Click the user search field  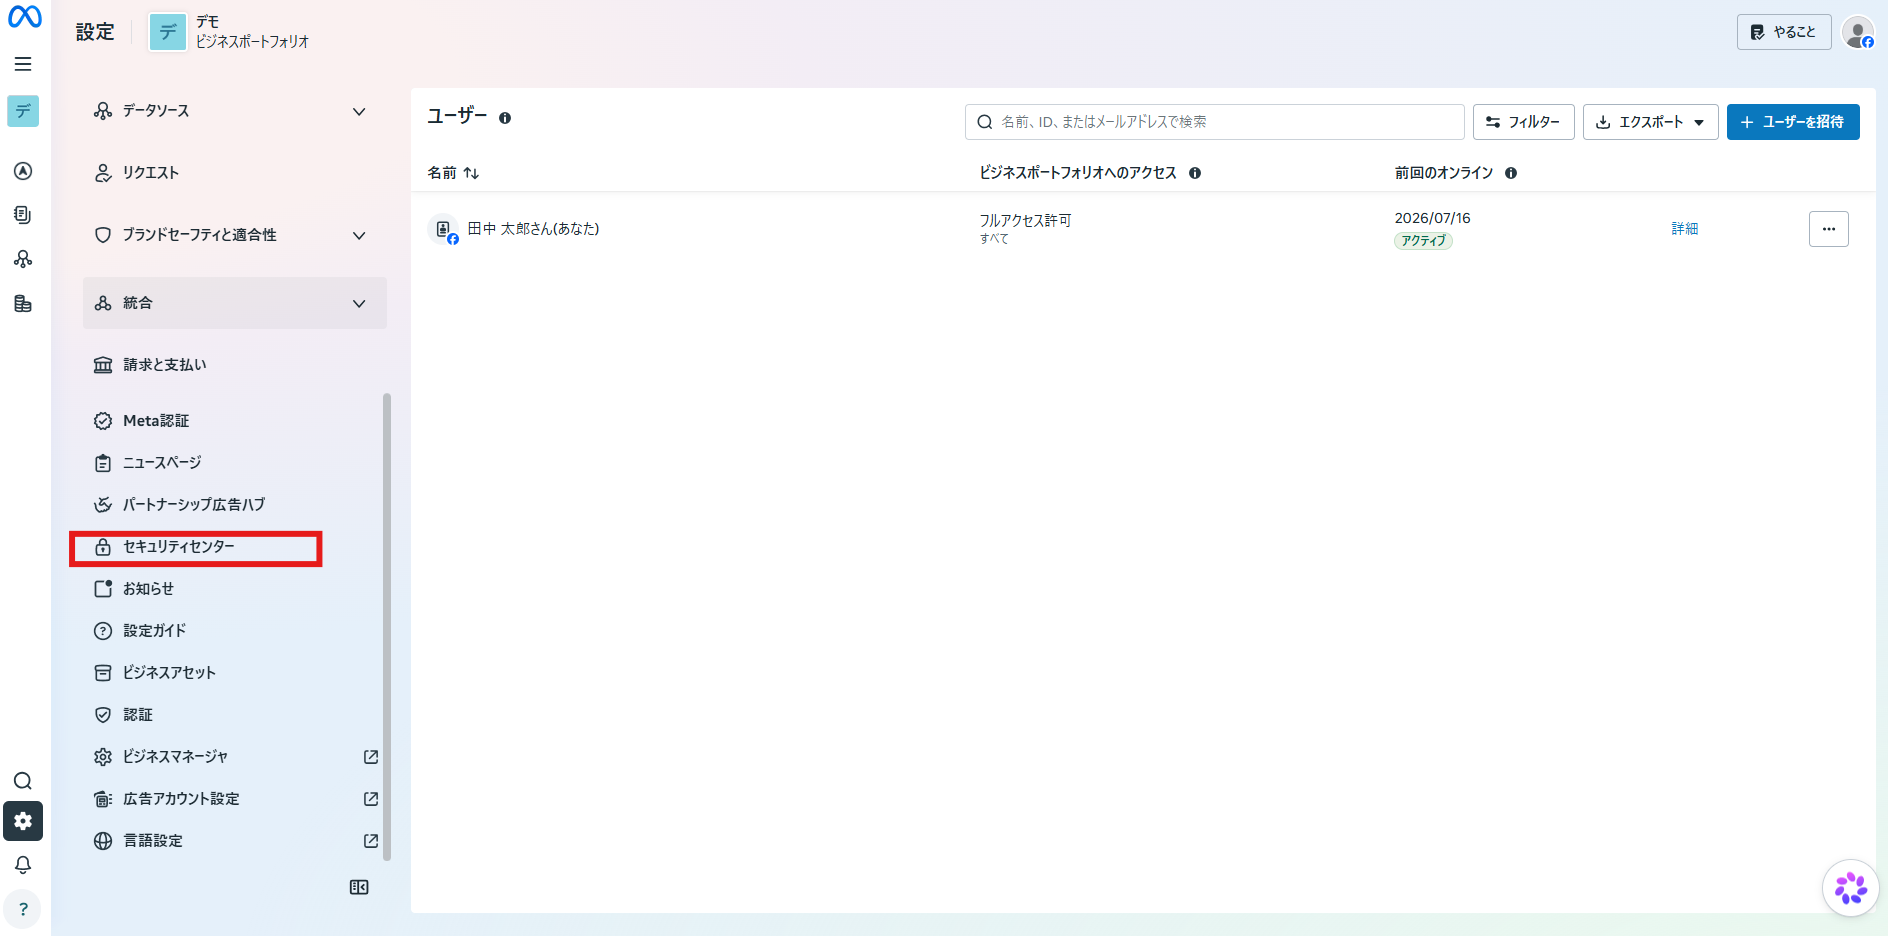pyautogui.click(x=1215, y=122)
